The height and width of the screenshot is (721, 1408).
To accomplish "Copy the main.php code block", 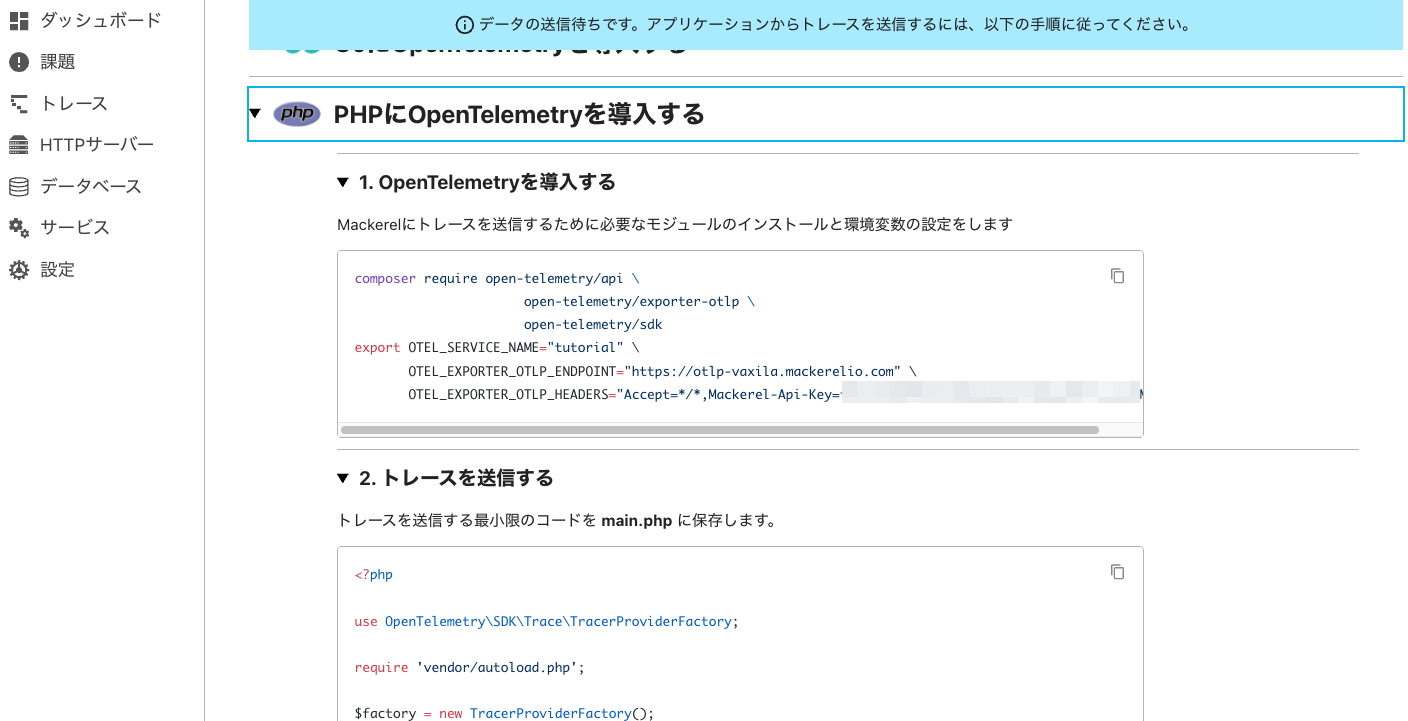I will pos(1118,572).
